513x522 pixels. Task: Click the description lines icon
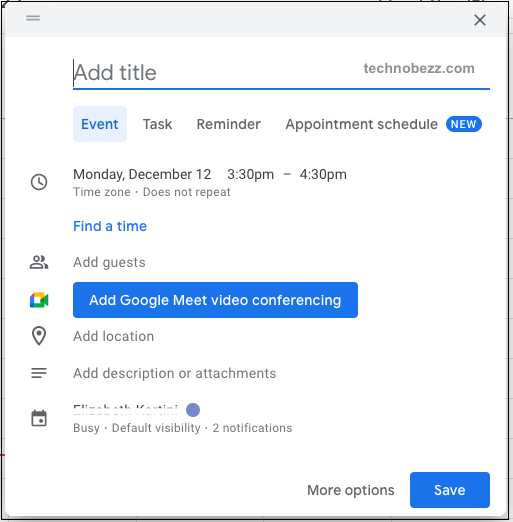pyautogui.click(x=39, y=373)
